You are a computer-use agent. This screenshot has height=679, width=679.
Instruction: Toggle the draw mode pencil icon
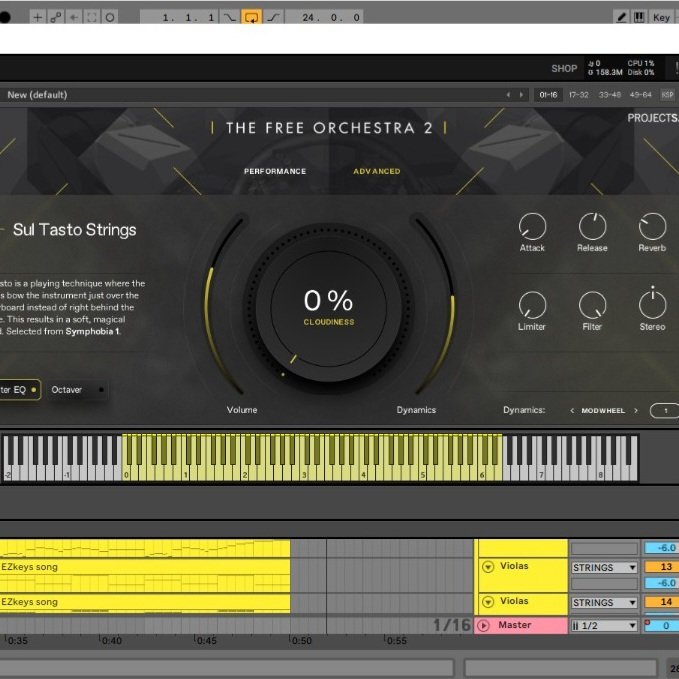621,17
